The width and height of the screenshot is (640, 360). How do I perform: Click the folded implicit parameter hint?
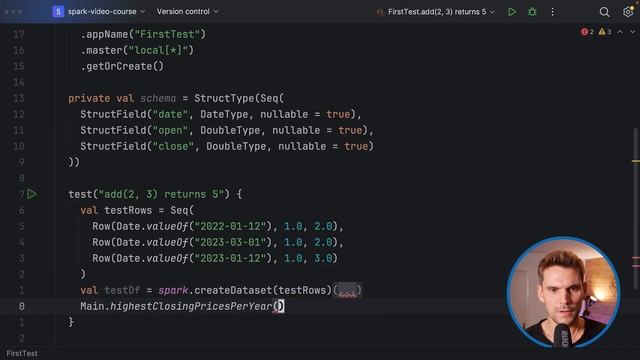(347, 290)
